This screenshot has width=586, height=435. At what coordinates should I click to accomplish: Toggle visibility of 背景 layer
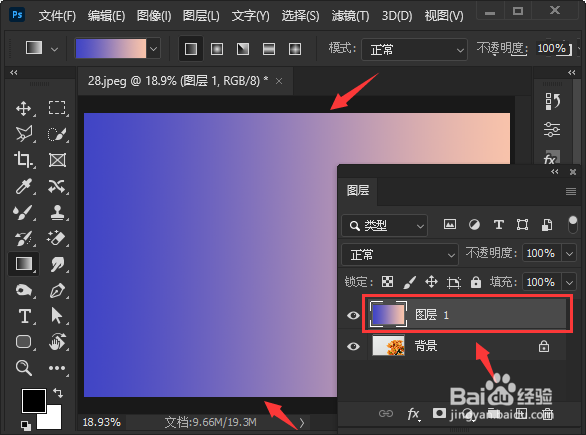pos(353,346)
